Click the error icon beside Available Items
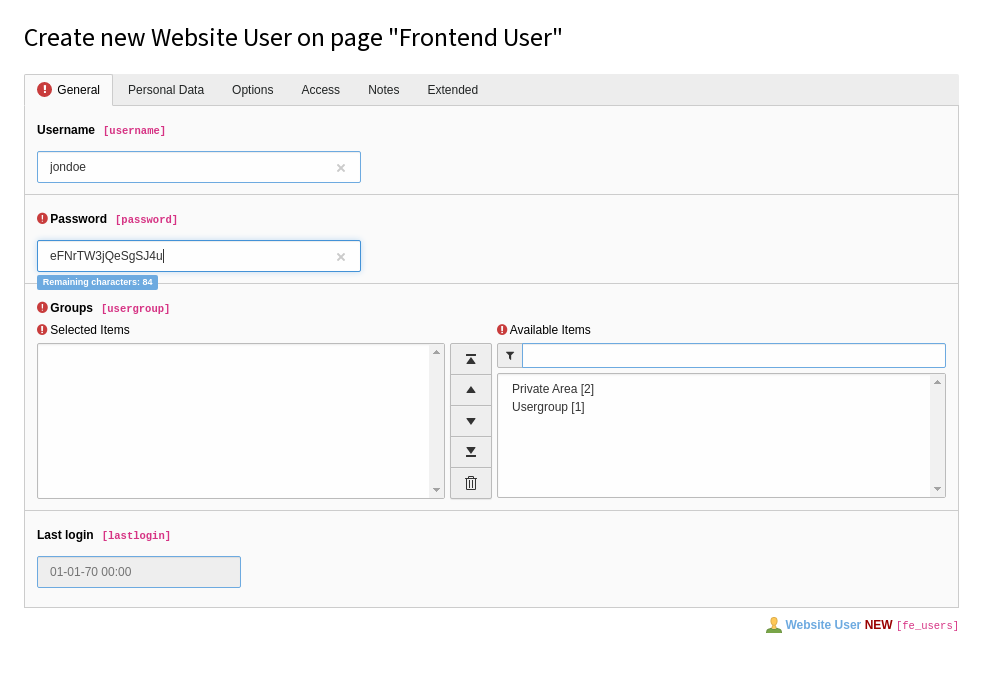The width and height of the screenshot is (983, 674). [502, 330]
